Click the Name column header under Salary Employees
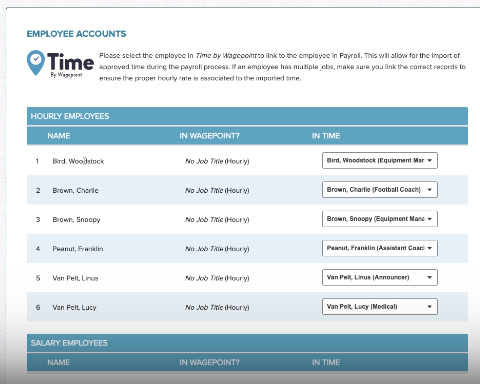The image size is (480, 384). pos(59,362)
